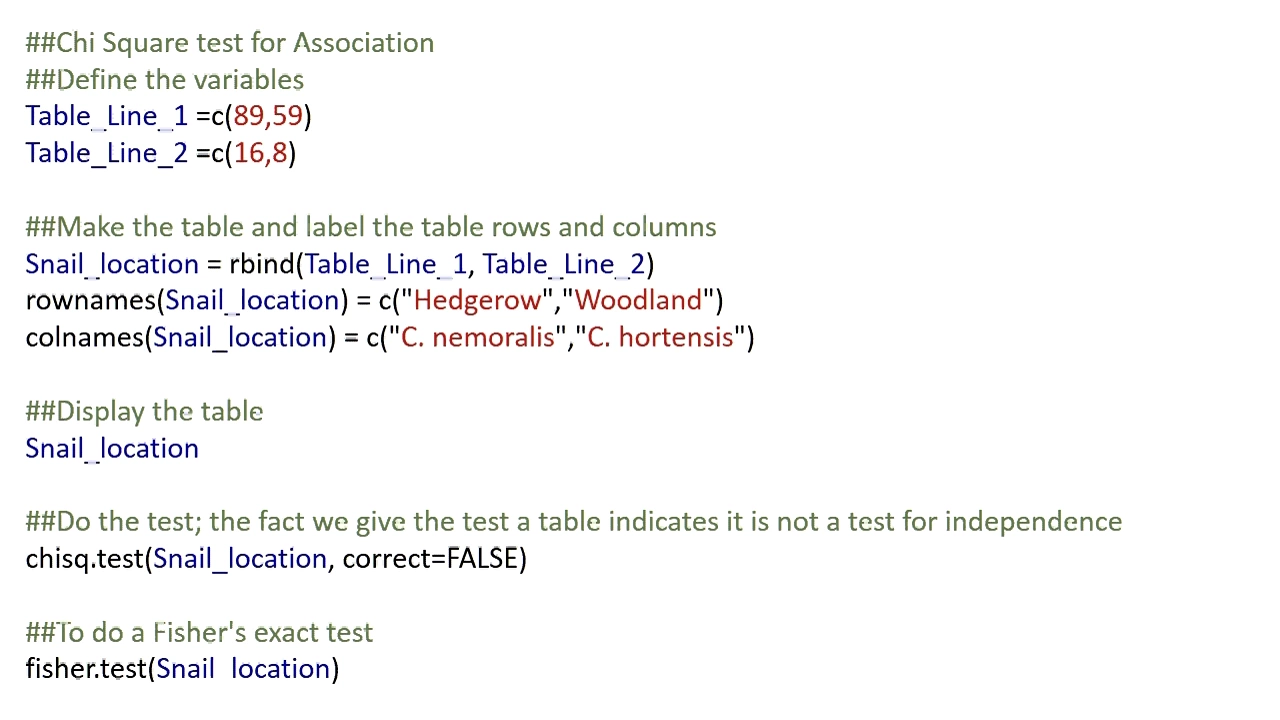Click the standalone Snail_location line
1280x720 pixels.
point(112,448)
